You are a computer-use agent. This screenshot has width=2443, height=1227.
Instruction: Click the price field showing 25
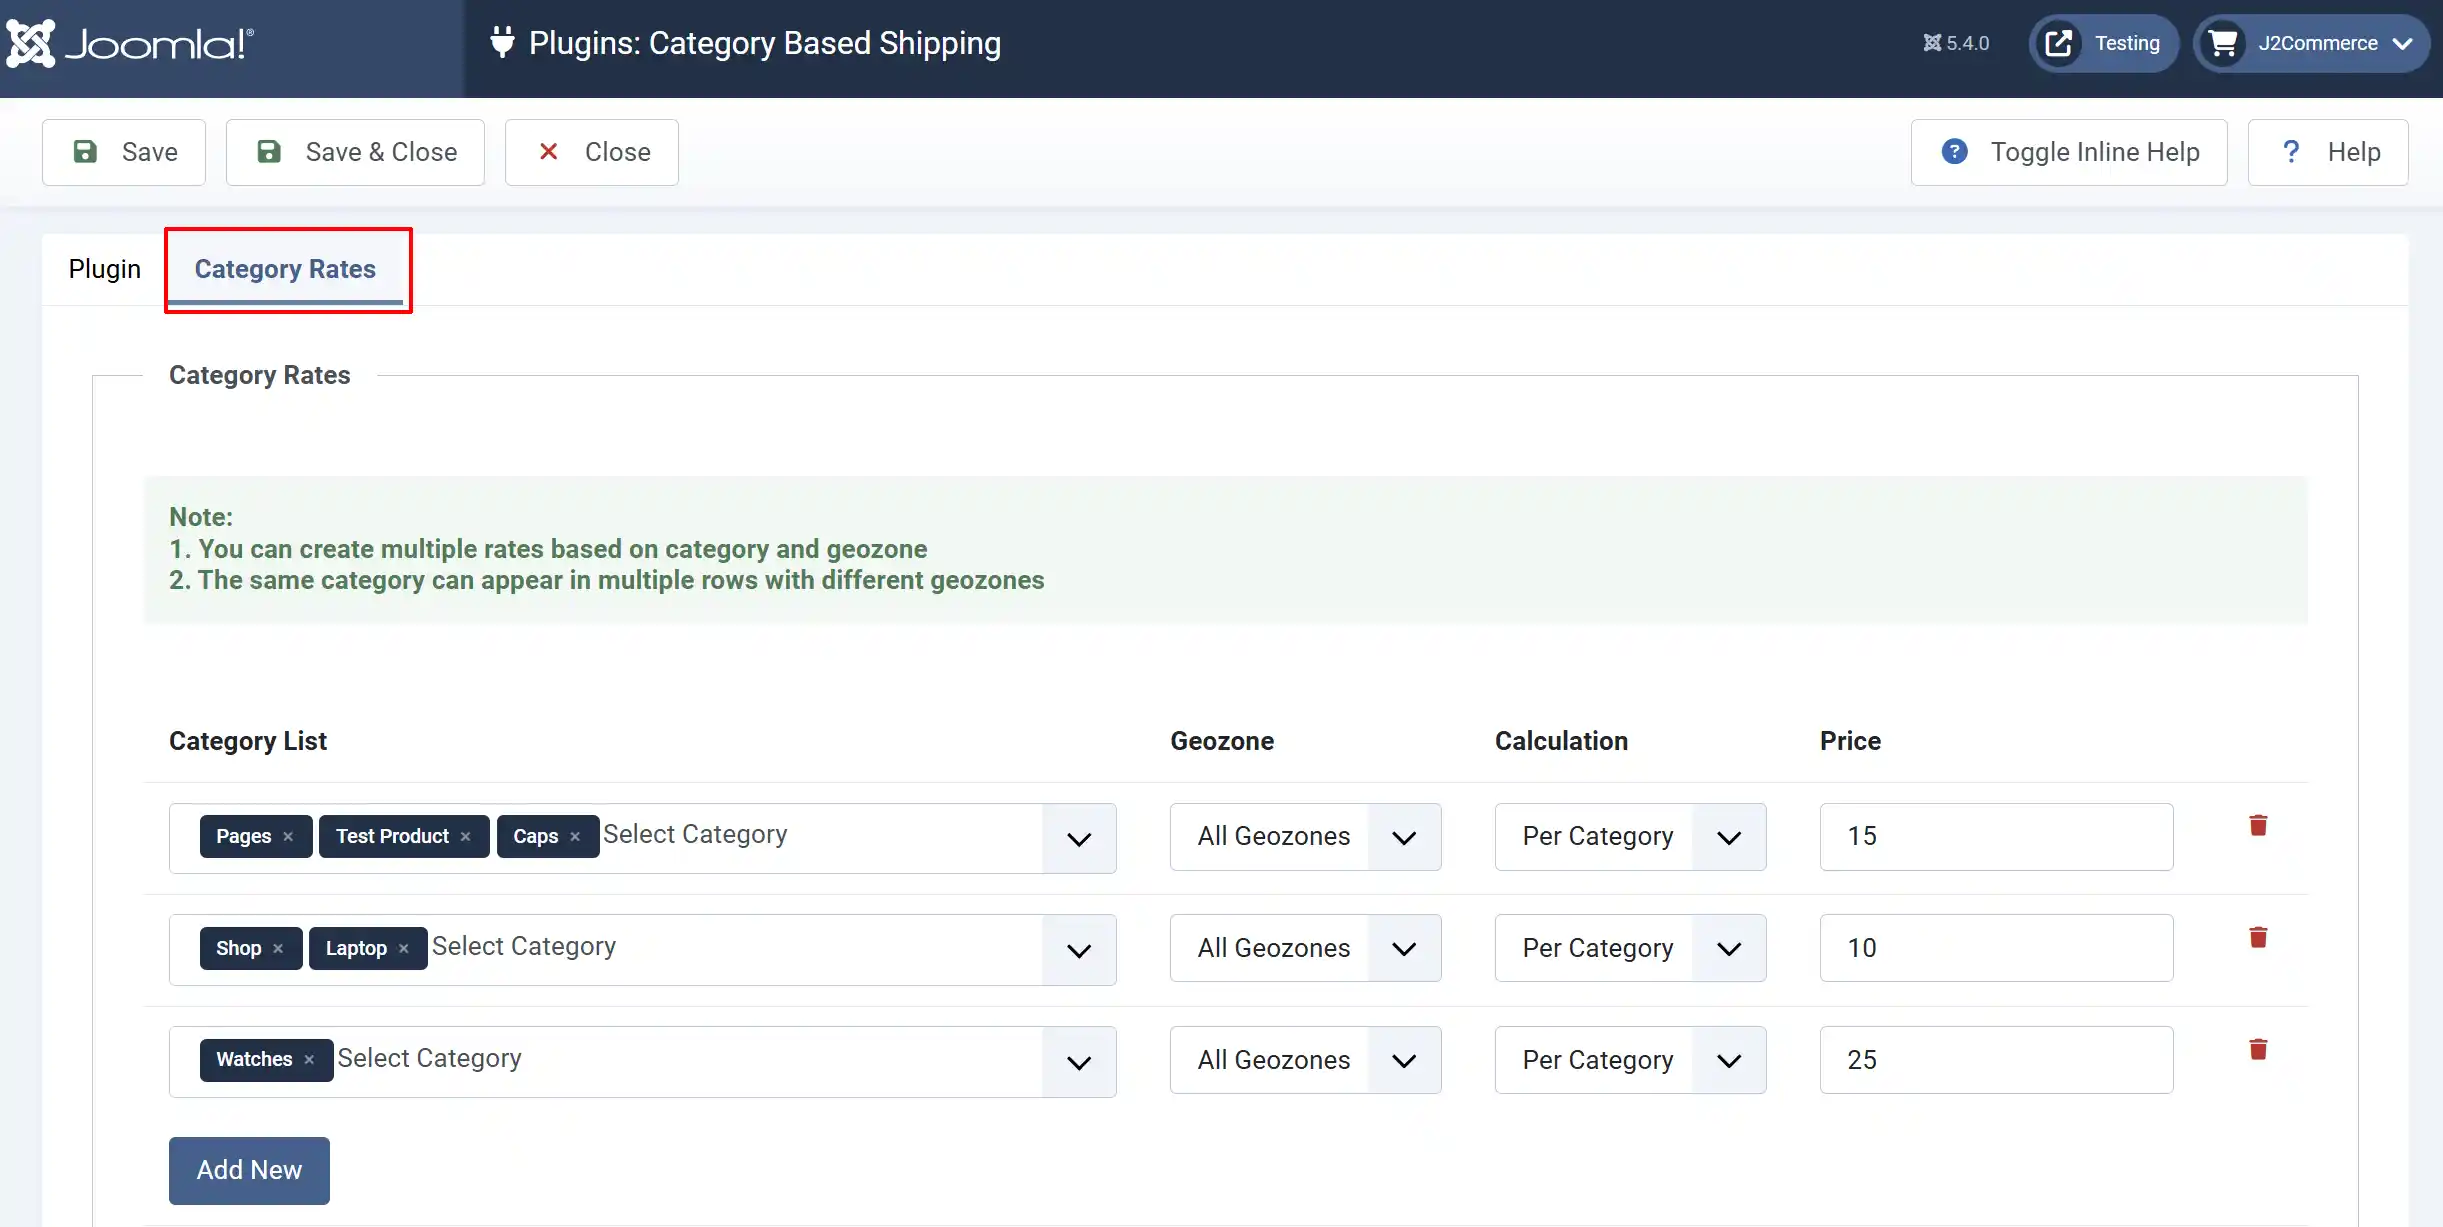[x=1996, y=1060]
